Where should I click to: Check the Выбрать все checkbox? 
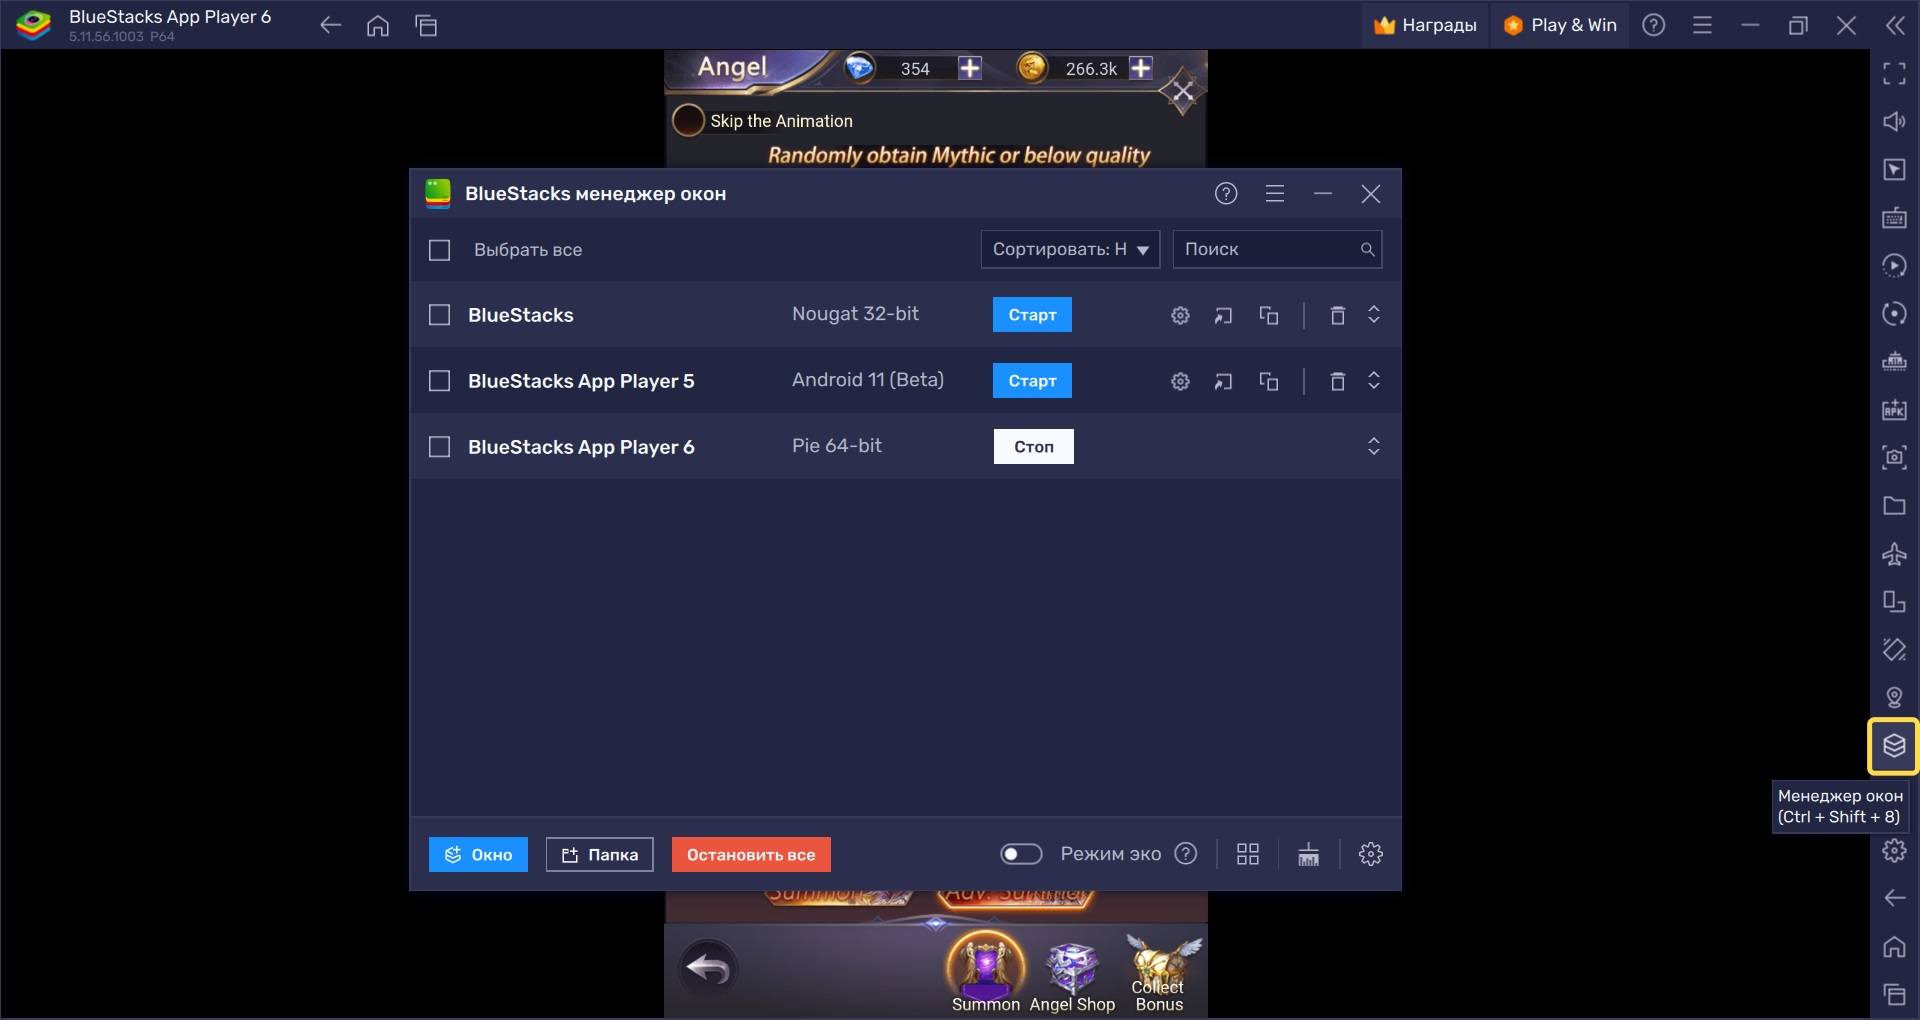coord(440,250)
